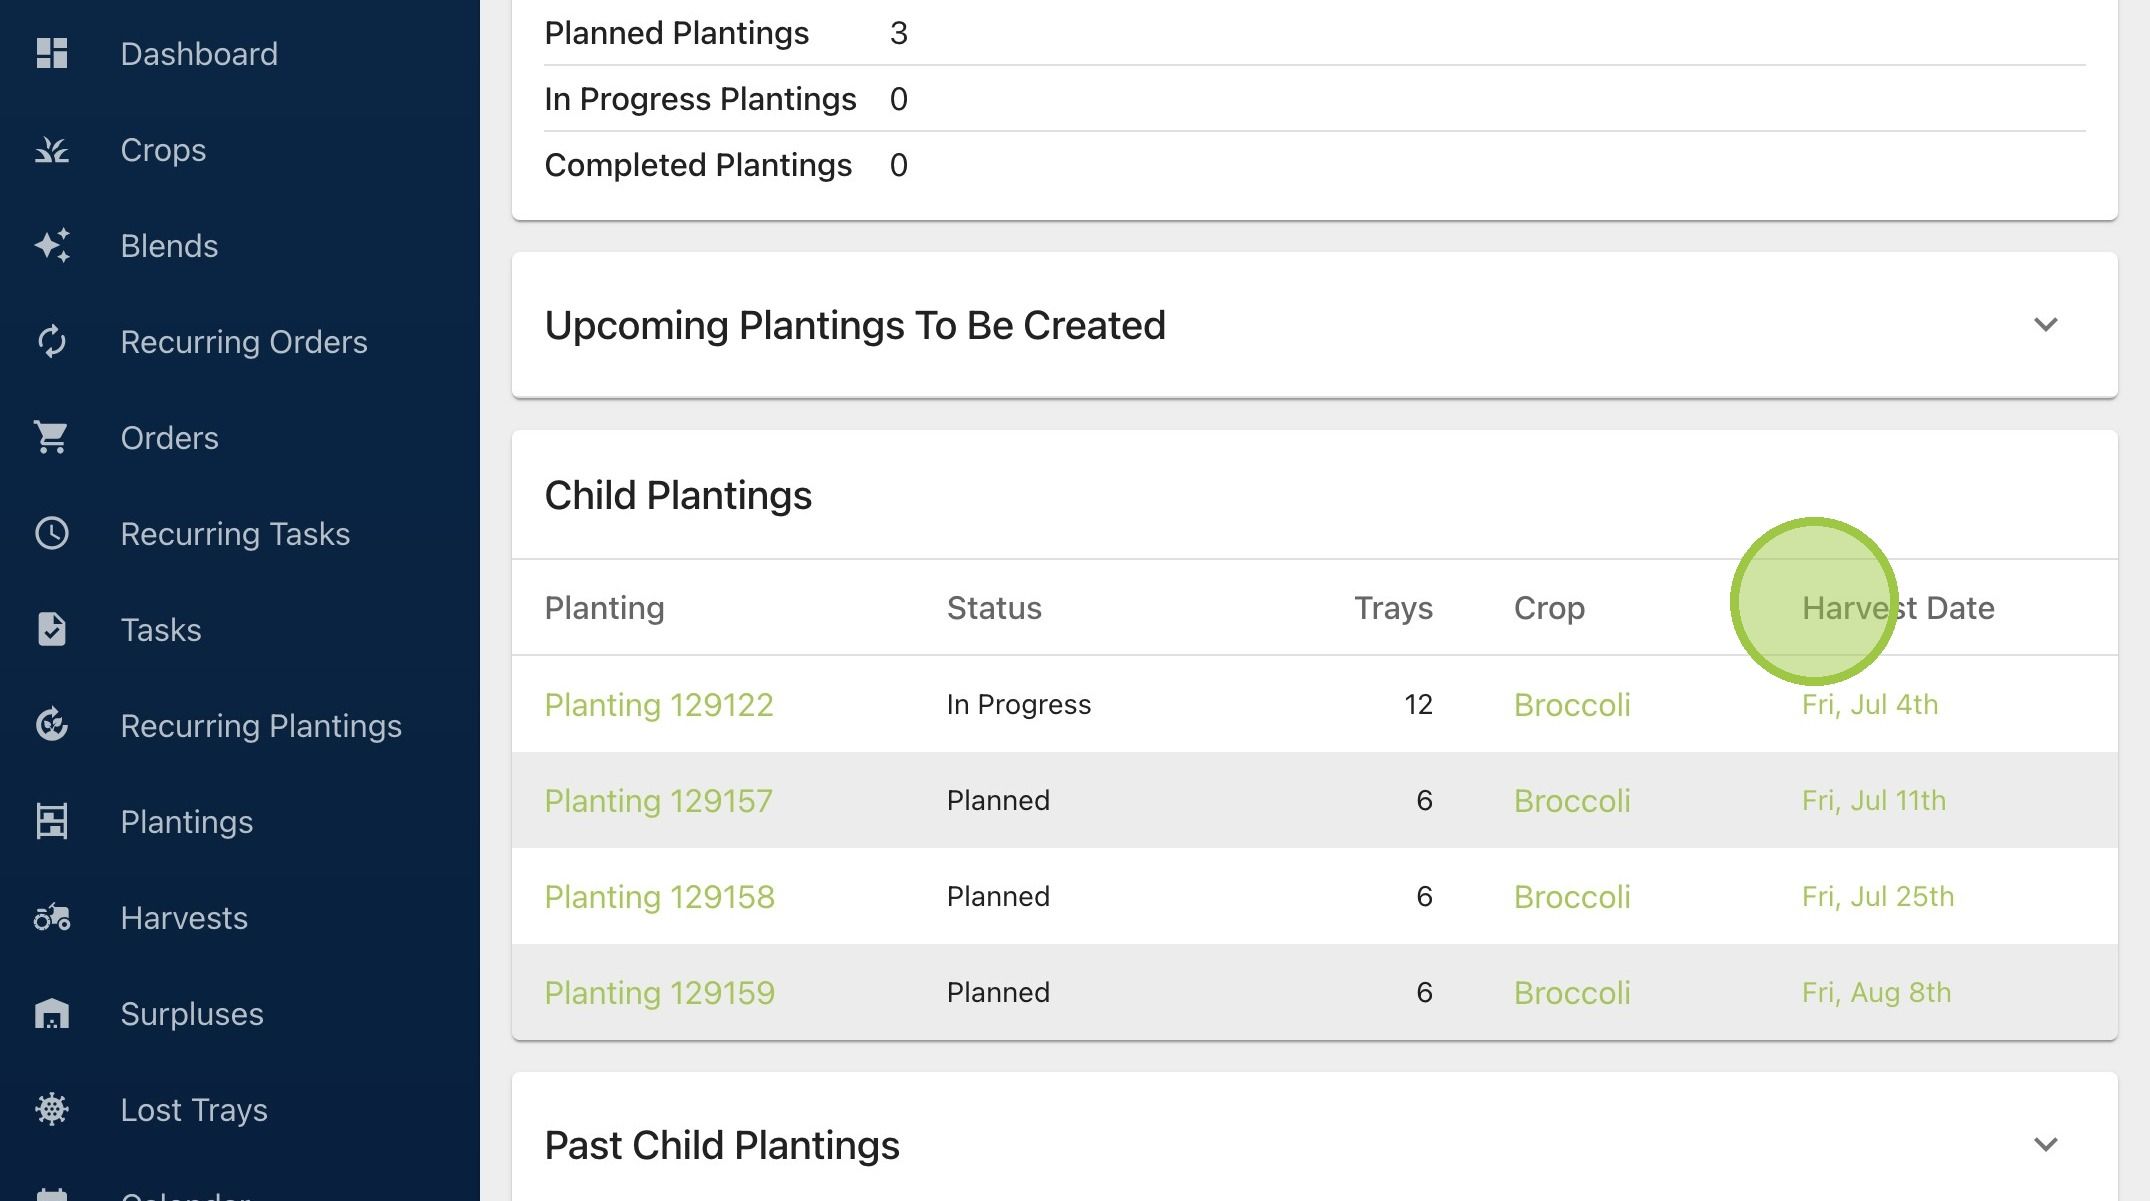Click the Blends sparkle icon

(51, 245)
